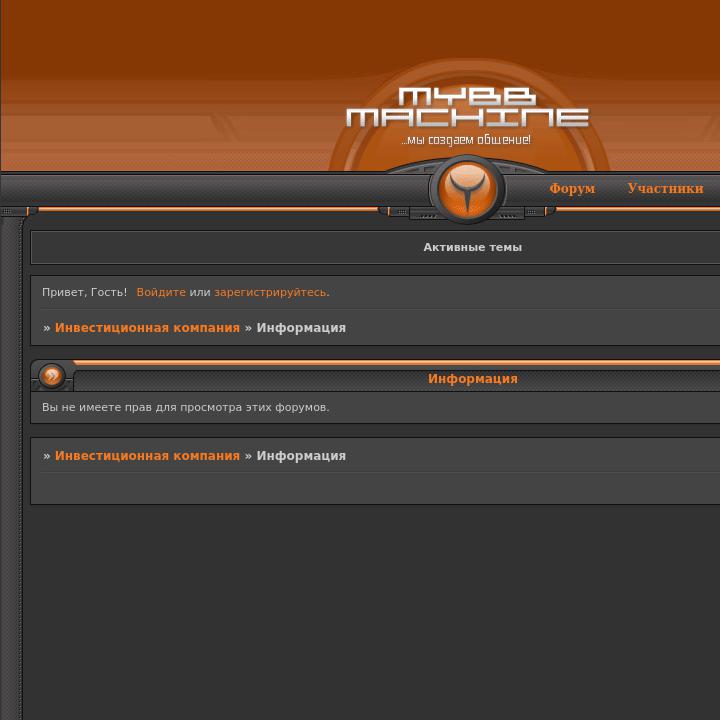Click the MyBB Machine logo banner

467,108
